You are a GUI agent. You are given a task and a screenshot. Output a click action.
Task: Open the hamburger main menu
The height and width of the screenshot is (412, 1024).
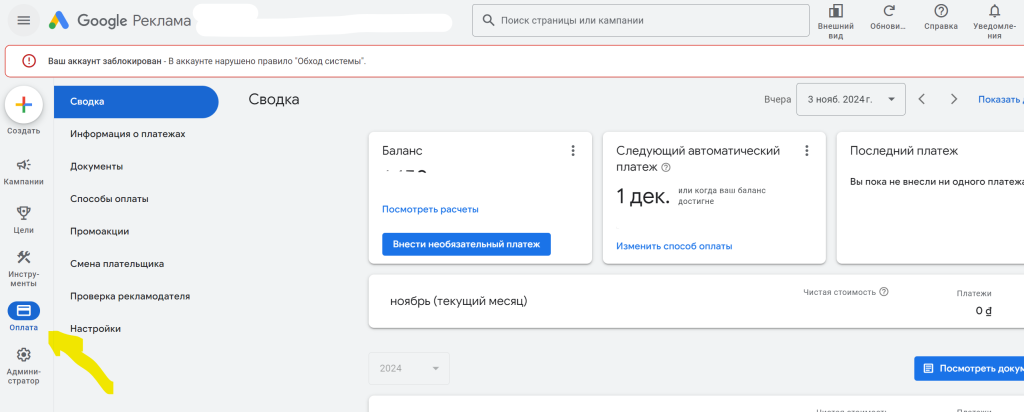(x=24, y=20)
